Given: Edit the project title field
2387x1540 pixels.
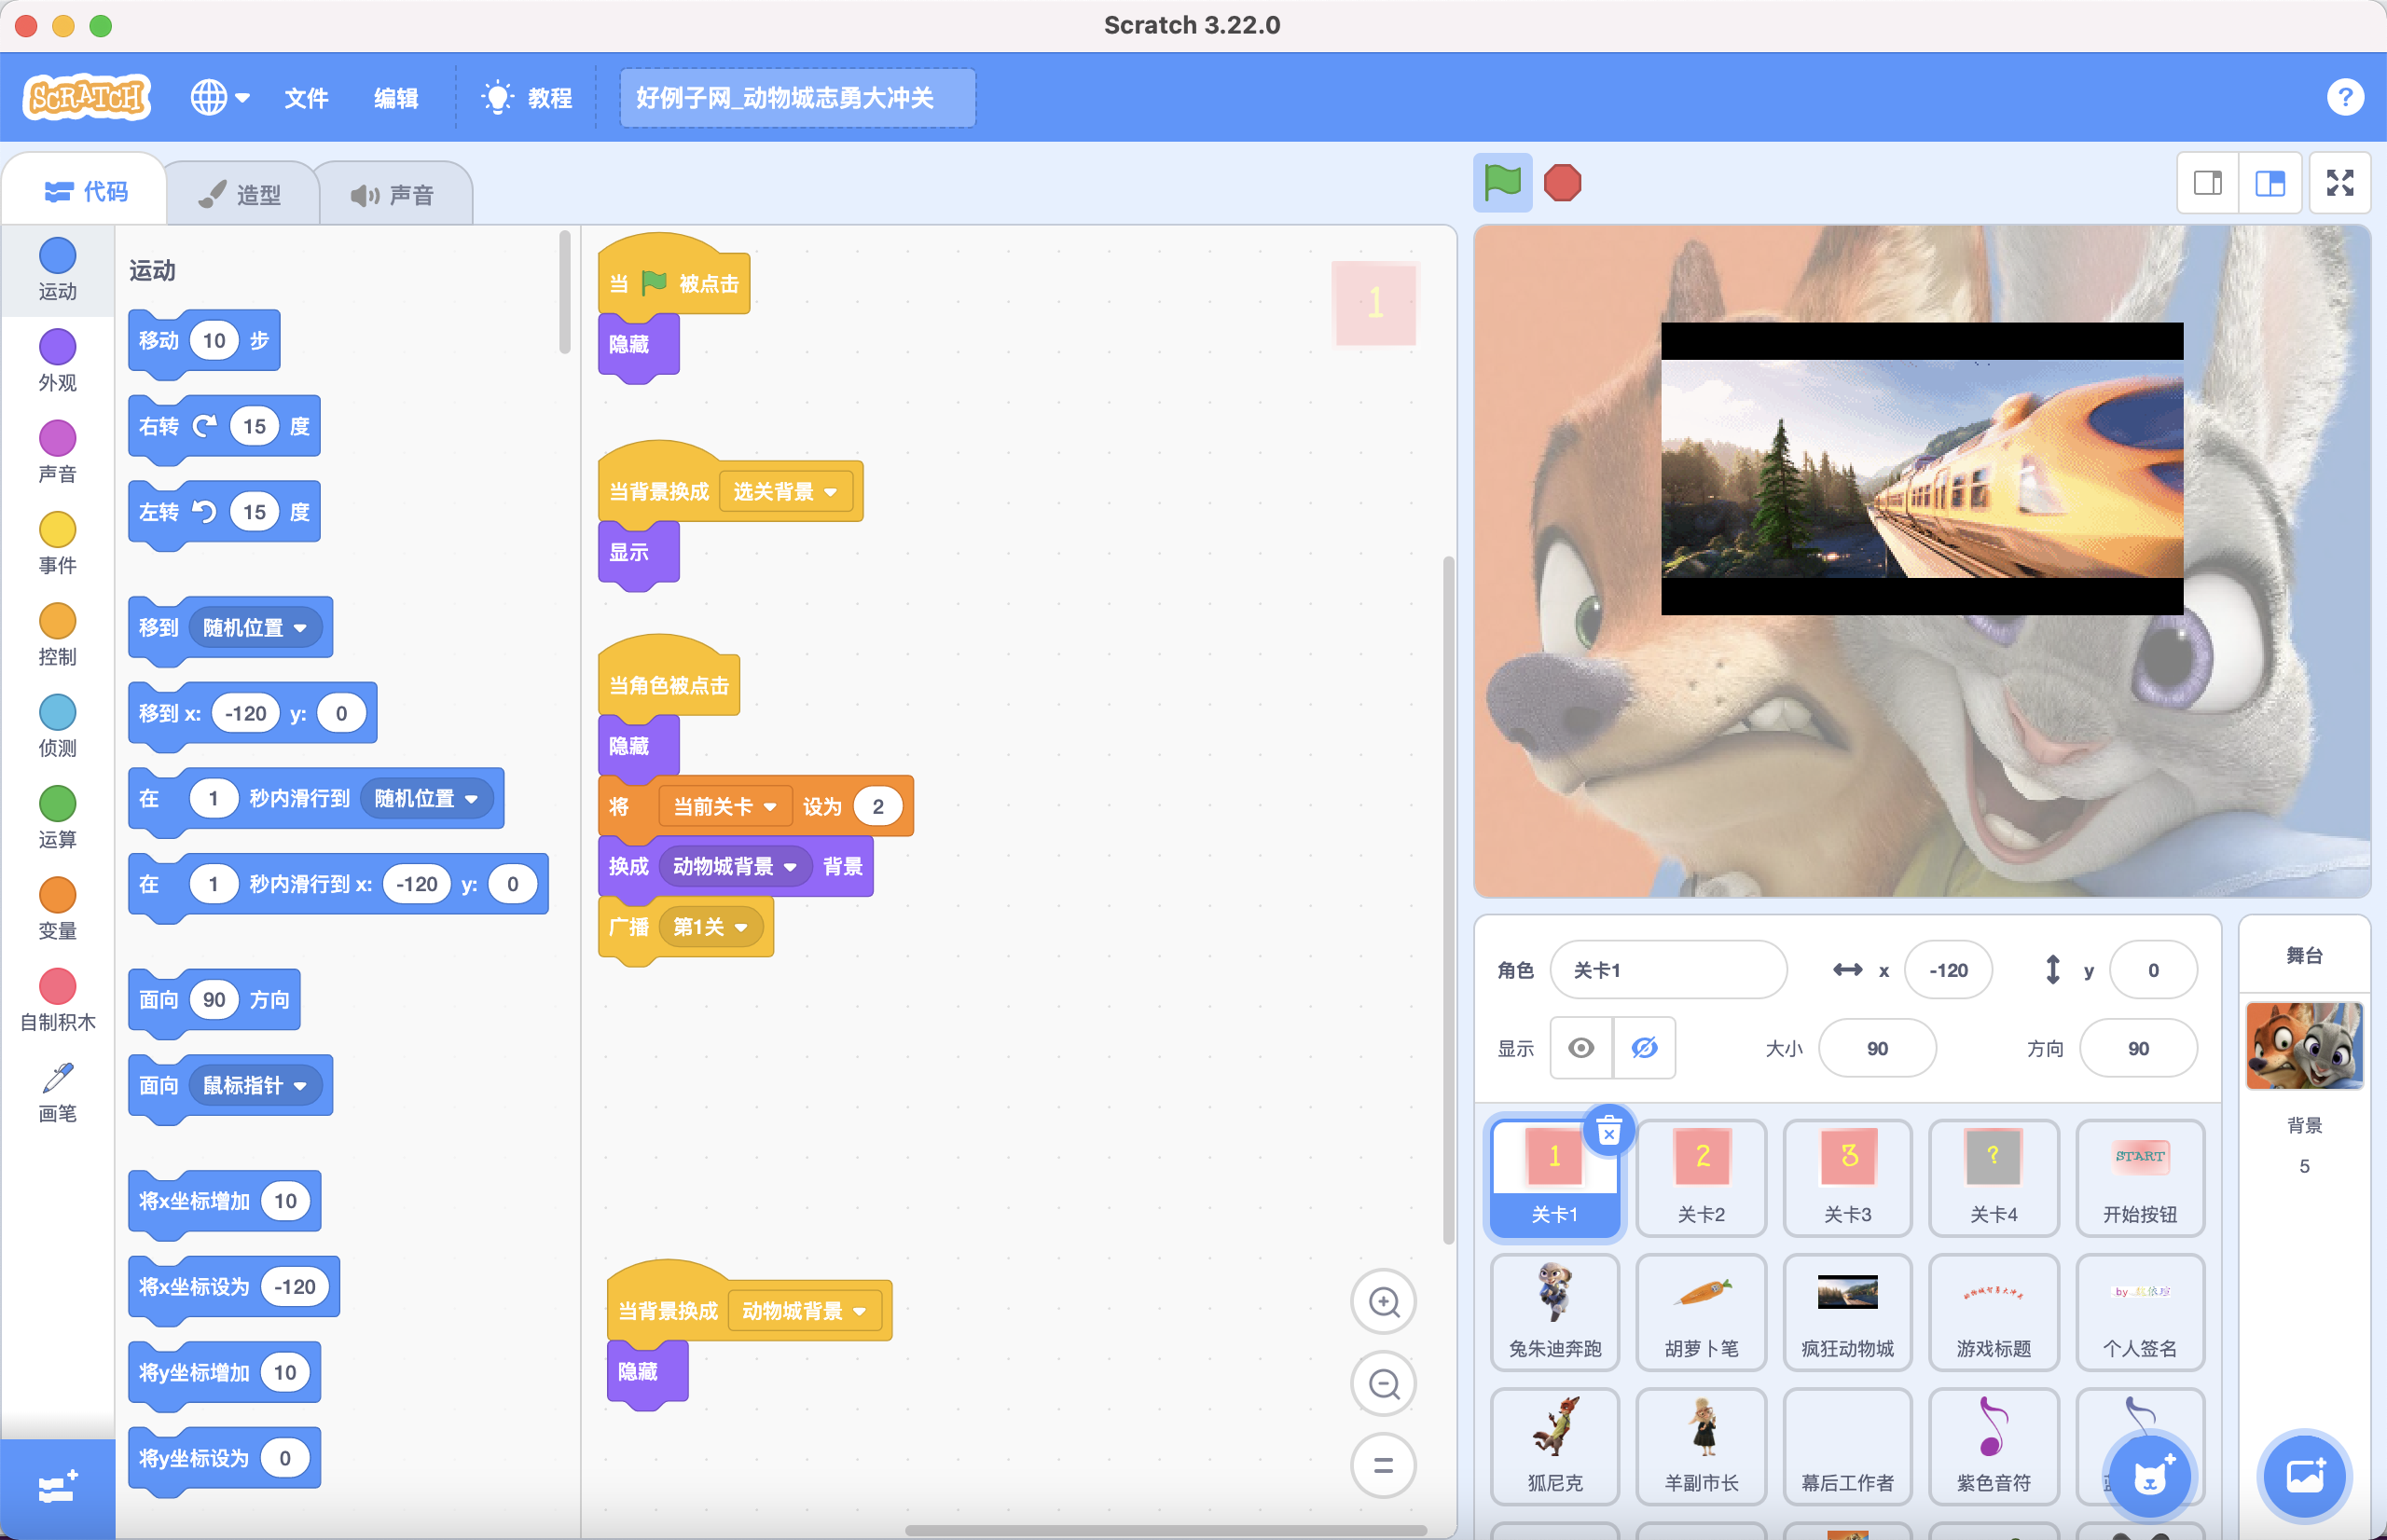Looking at the screenshot, I should click(x=798, y=97).
